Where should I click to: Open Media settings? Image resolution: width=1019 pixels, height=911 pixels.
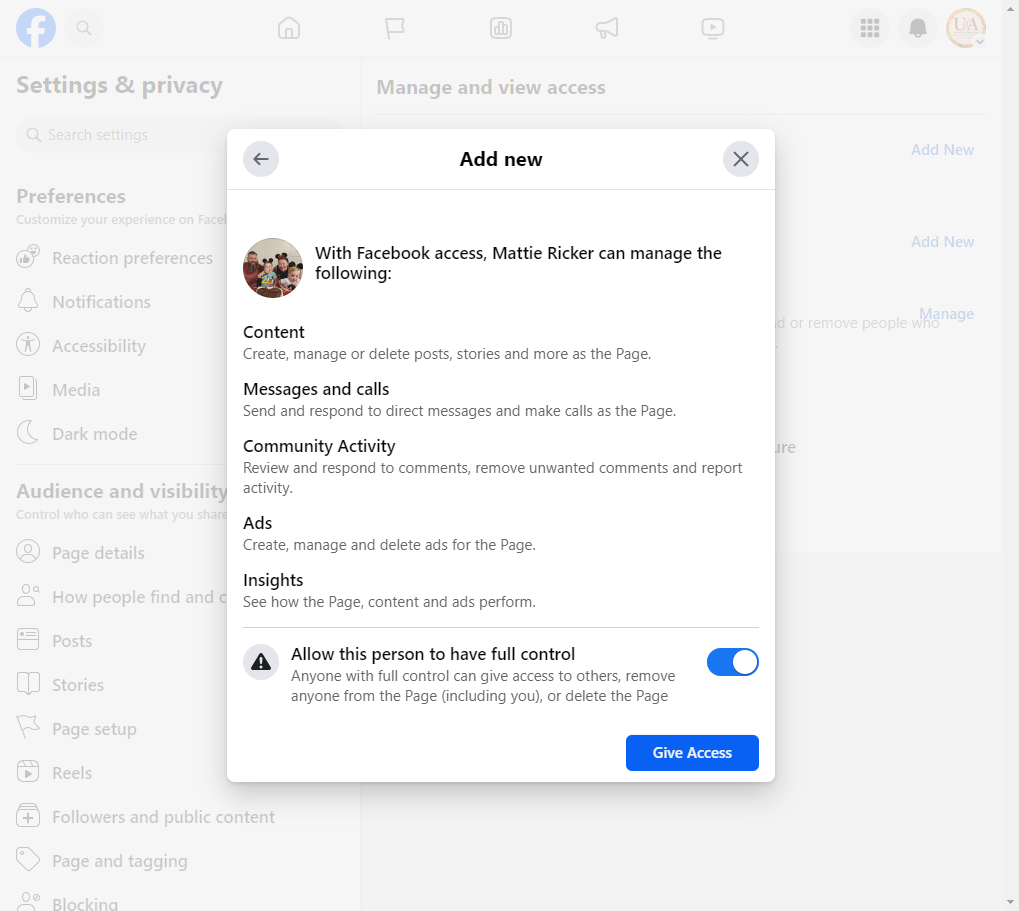coord(76,390)
